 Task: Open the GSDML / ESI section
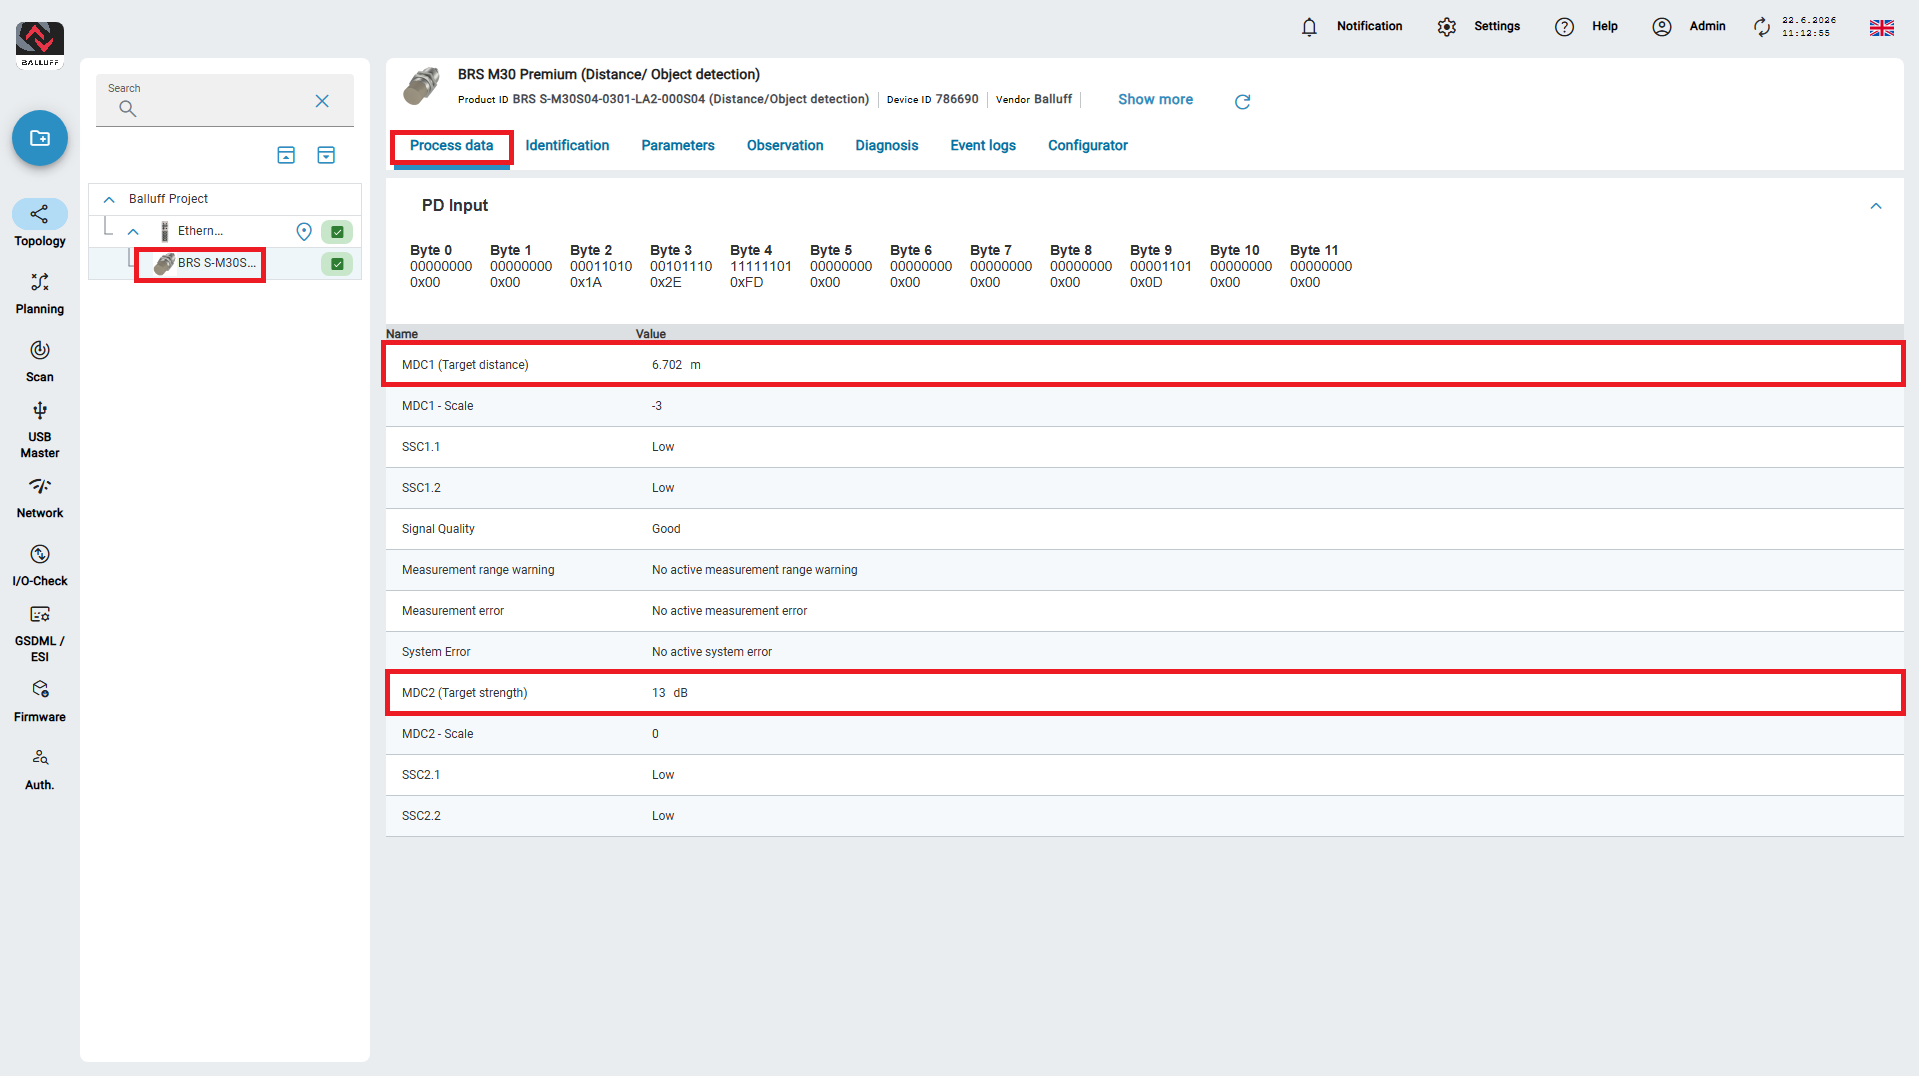coord(40,633)
